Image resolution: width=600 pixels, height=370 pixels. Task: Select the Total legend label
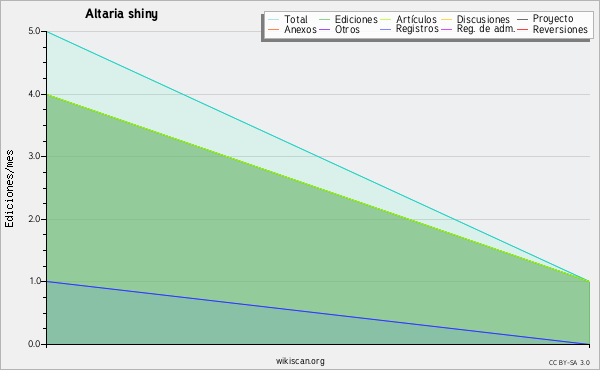click(296, 20)
